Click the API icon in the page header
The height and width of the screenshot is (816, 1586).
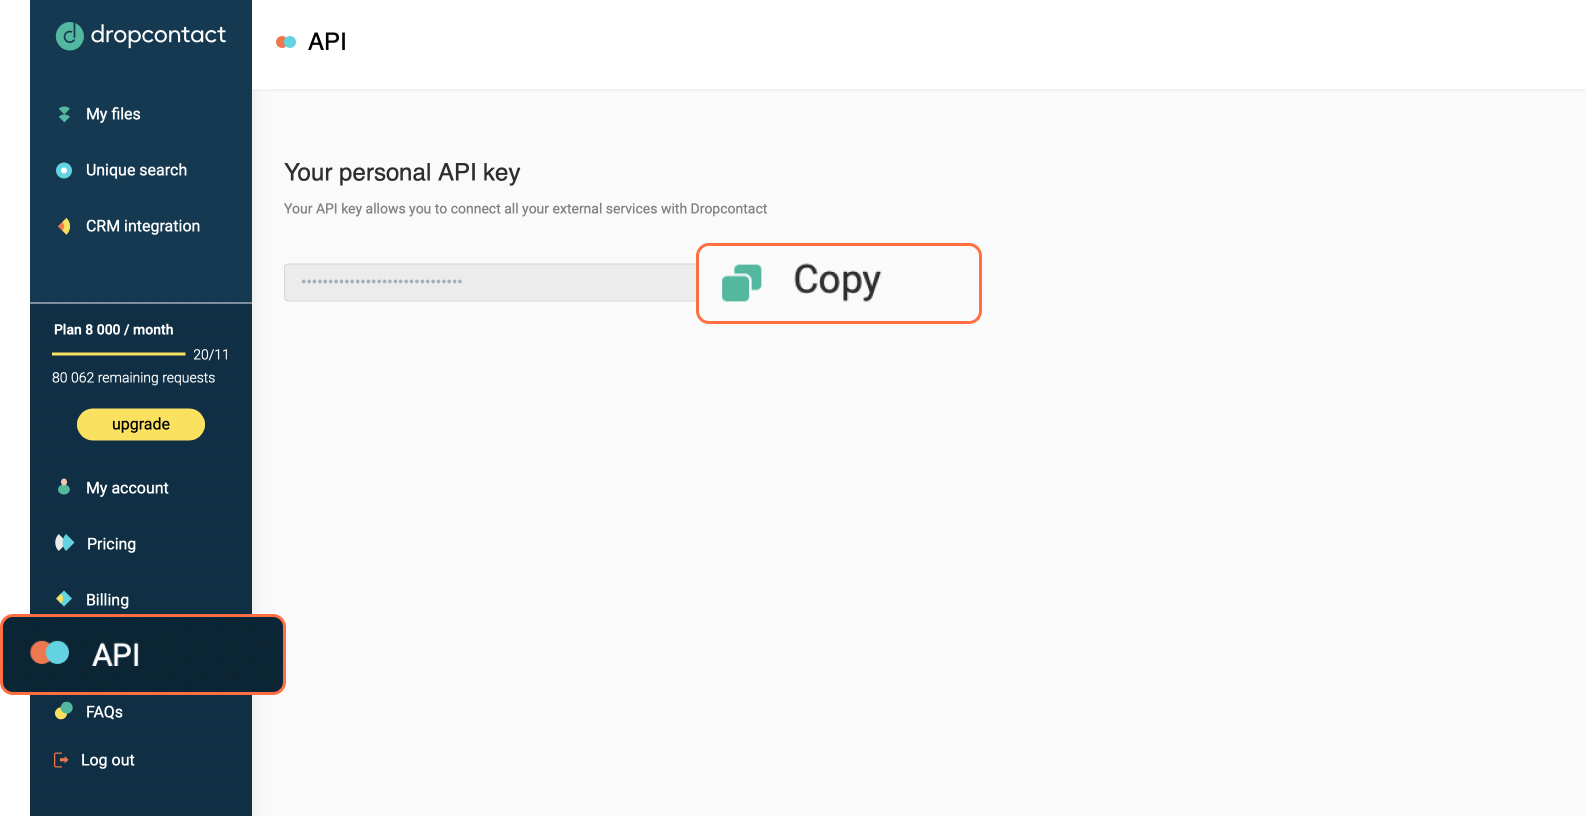[x=284, y=41]
